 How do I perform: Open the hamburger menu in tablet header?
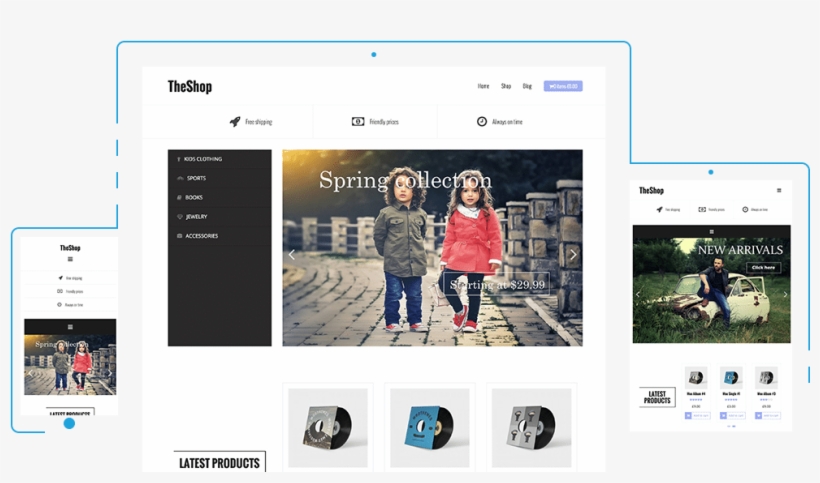tap(779, 191)
